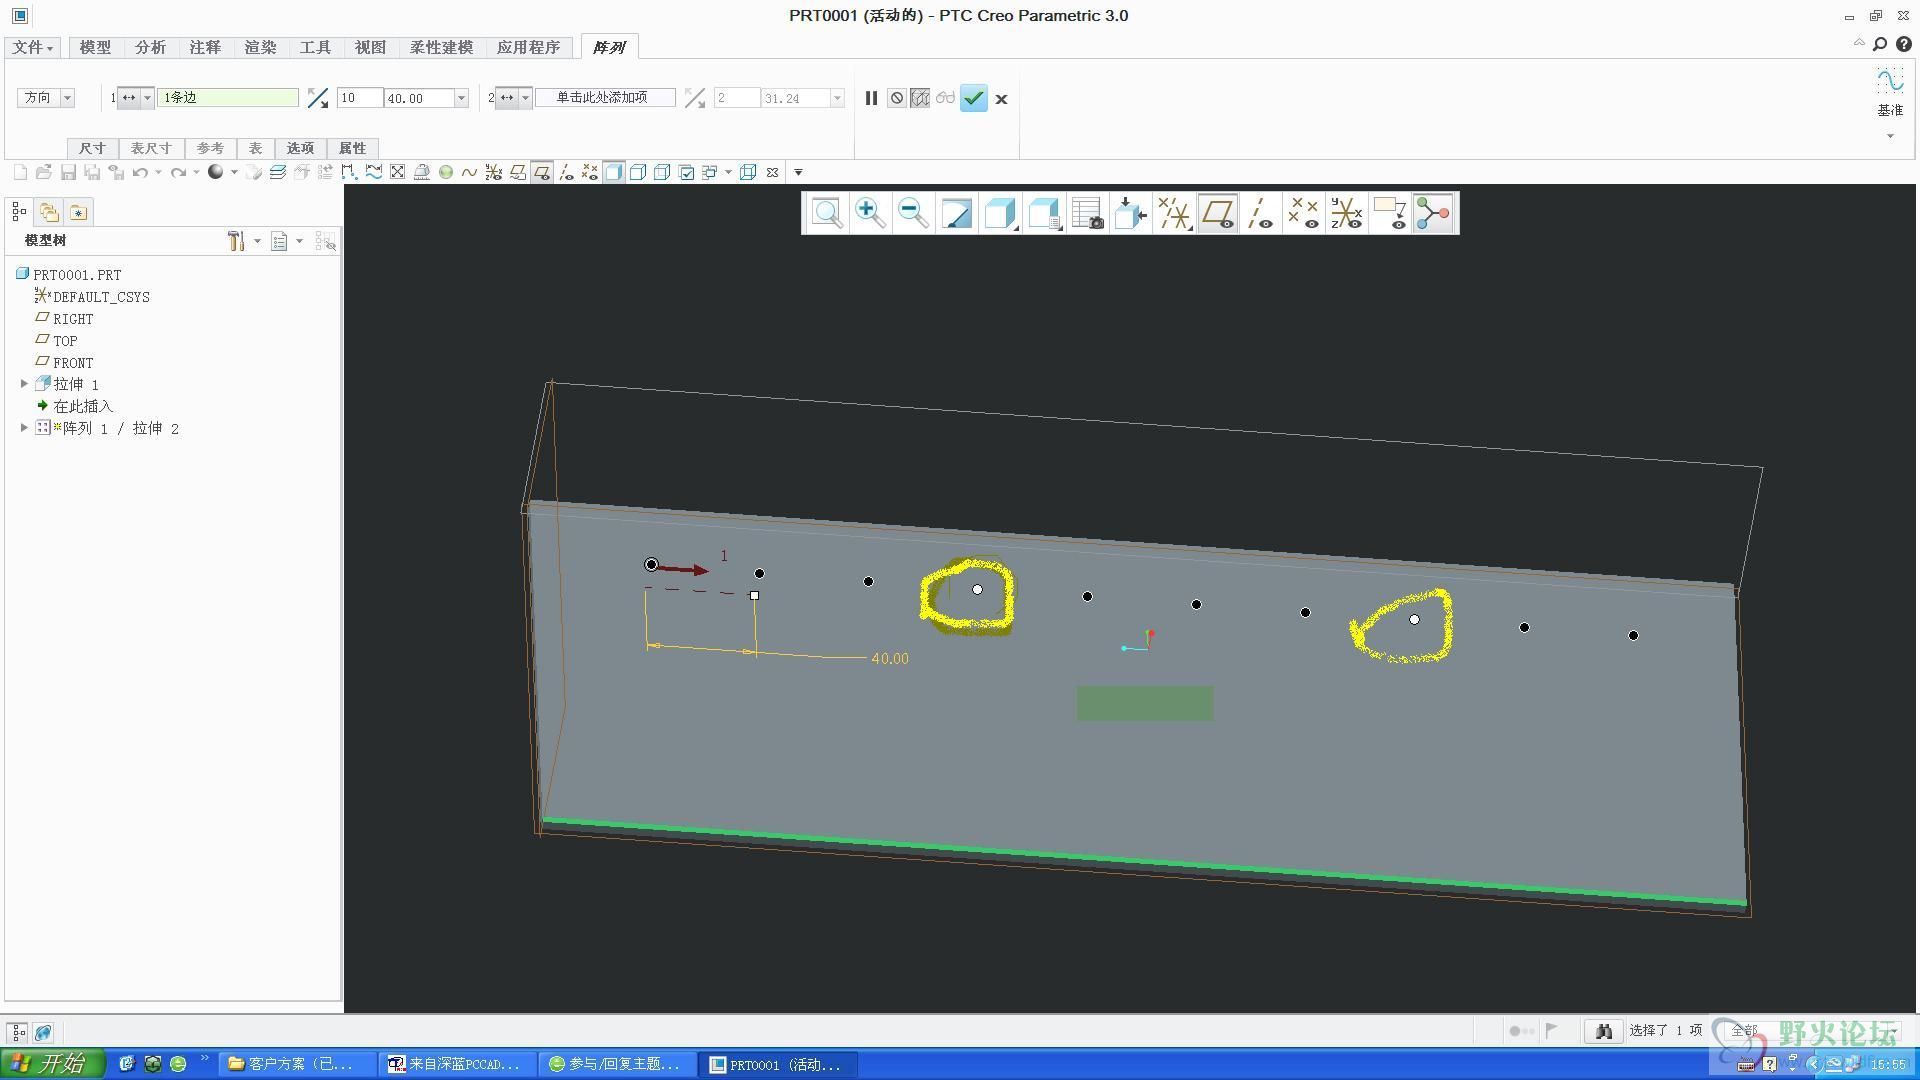Toggle plane display in graphics toolbar
Image resolution: width=1920 pixels, height=1080 pixels.
point(1217,213)
